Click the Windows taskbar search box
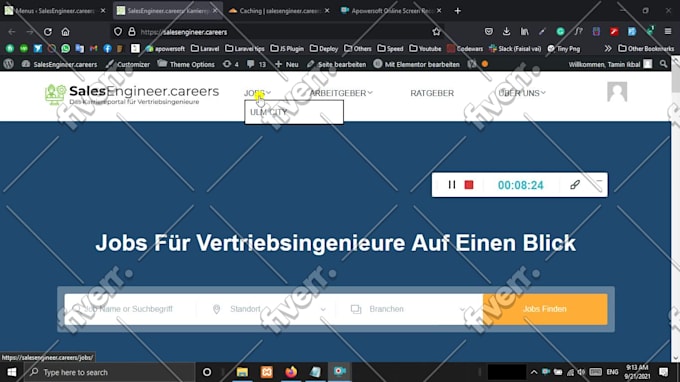 click(x=108, y=372)
